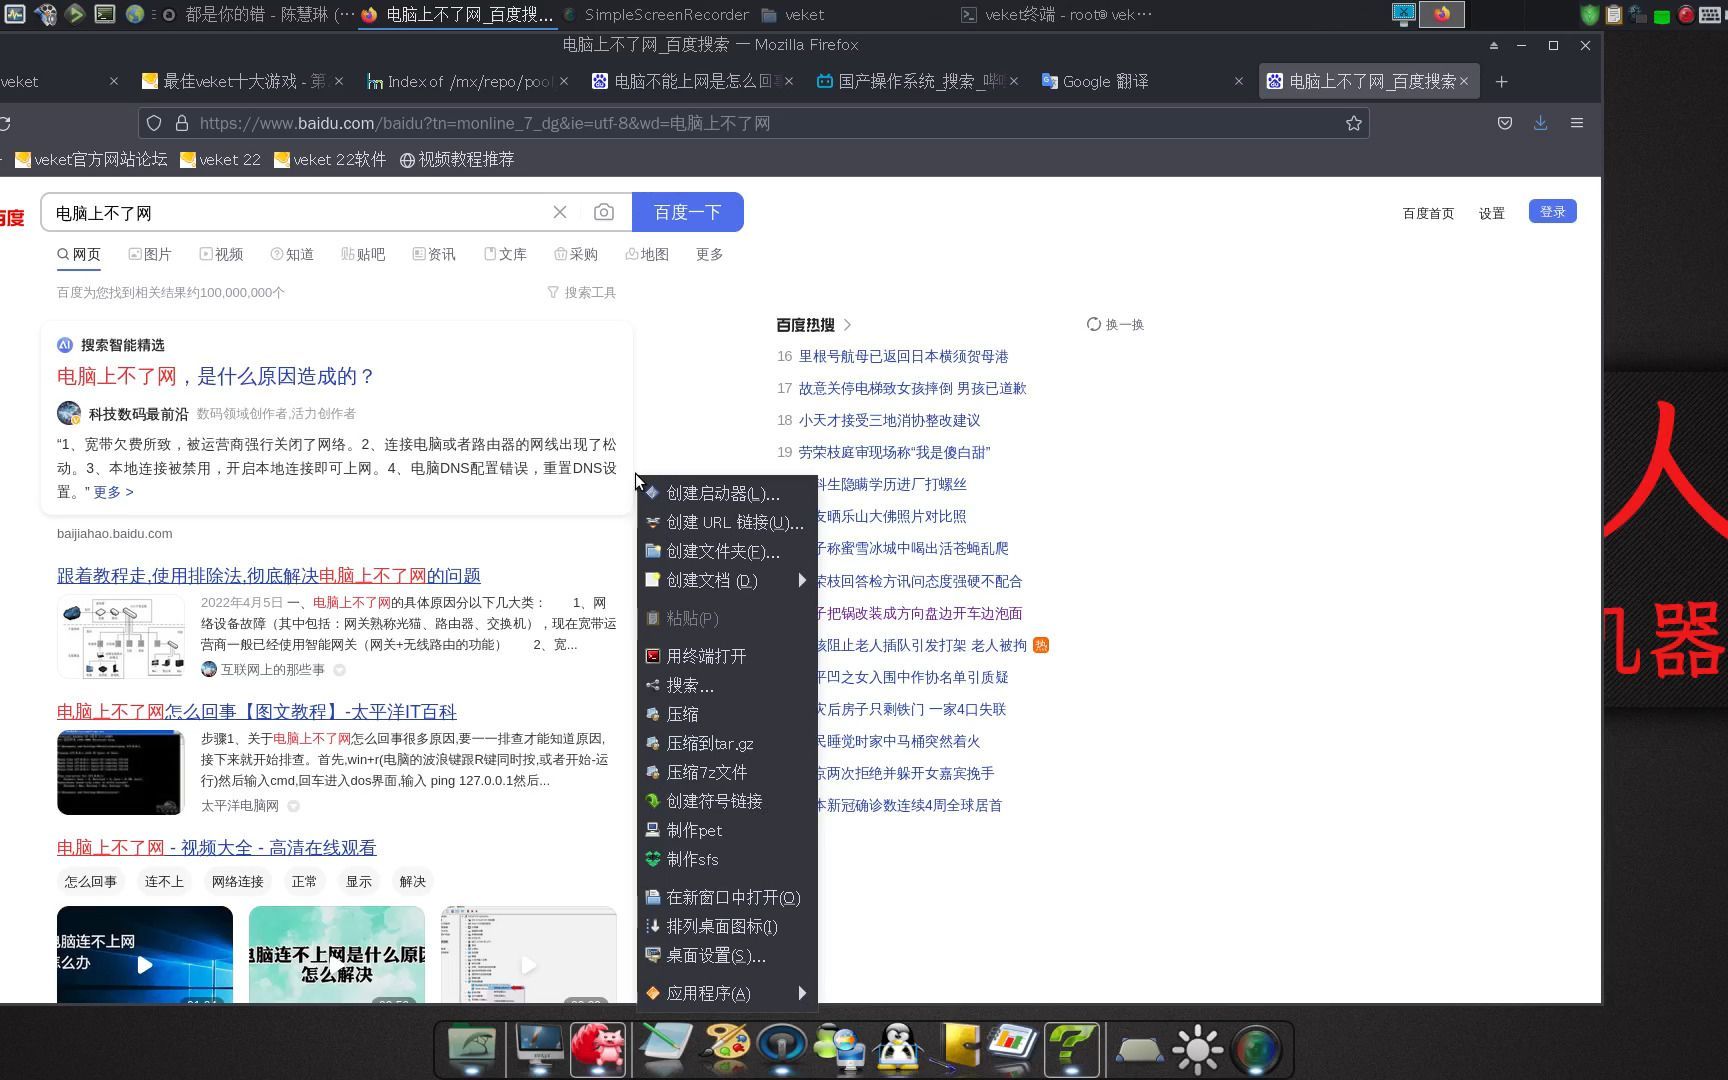Open Firefox application hamburger menu
The image size is (1728, 1080).
pos(1577,123)
